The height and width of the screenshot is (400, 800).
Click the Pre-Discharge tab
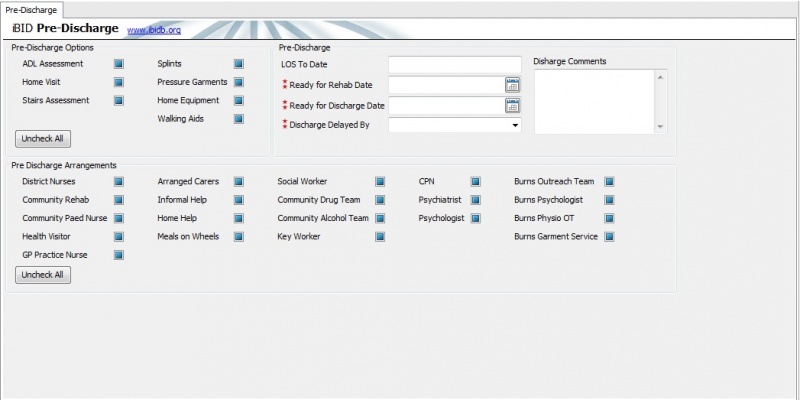[32, 8]
